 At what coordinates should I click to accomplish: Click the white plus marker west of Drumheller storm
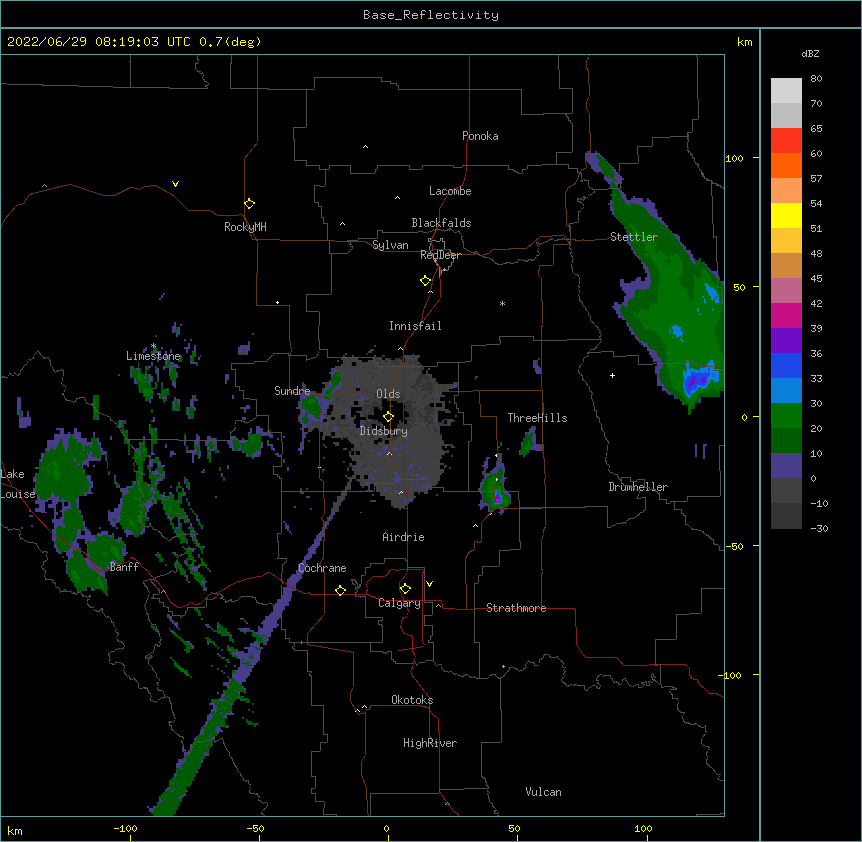(612, 375)
